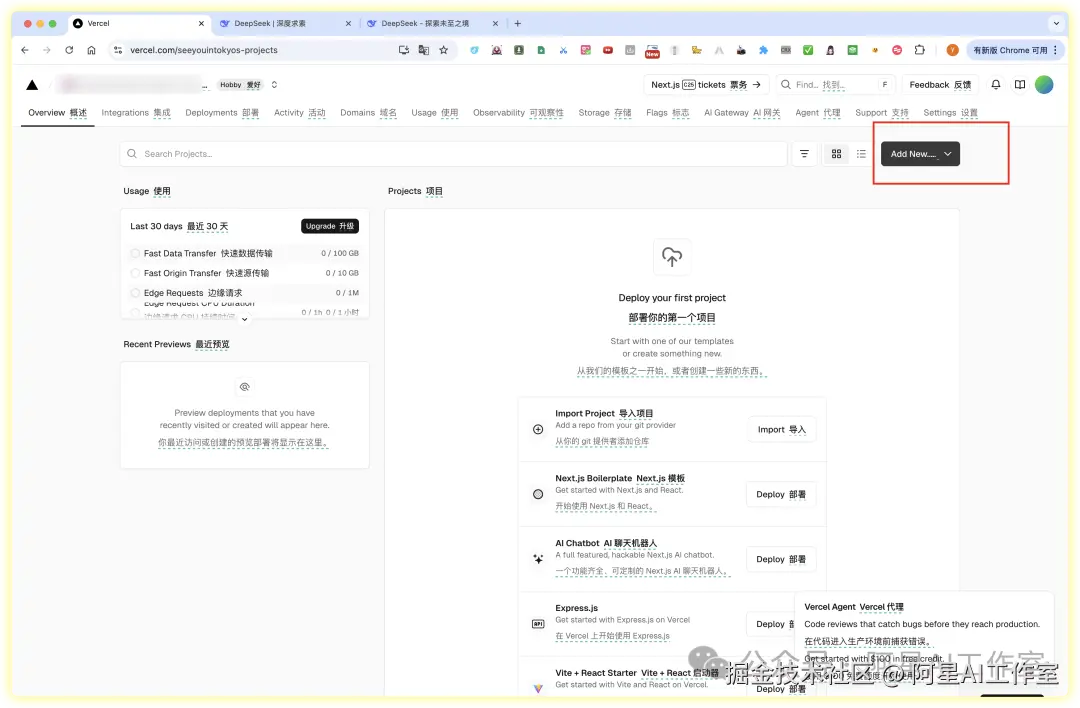
Task: Open the Integrations tab
Action: coord(136,112)
